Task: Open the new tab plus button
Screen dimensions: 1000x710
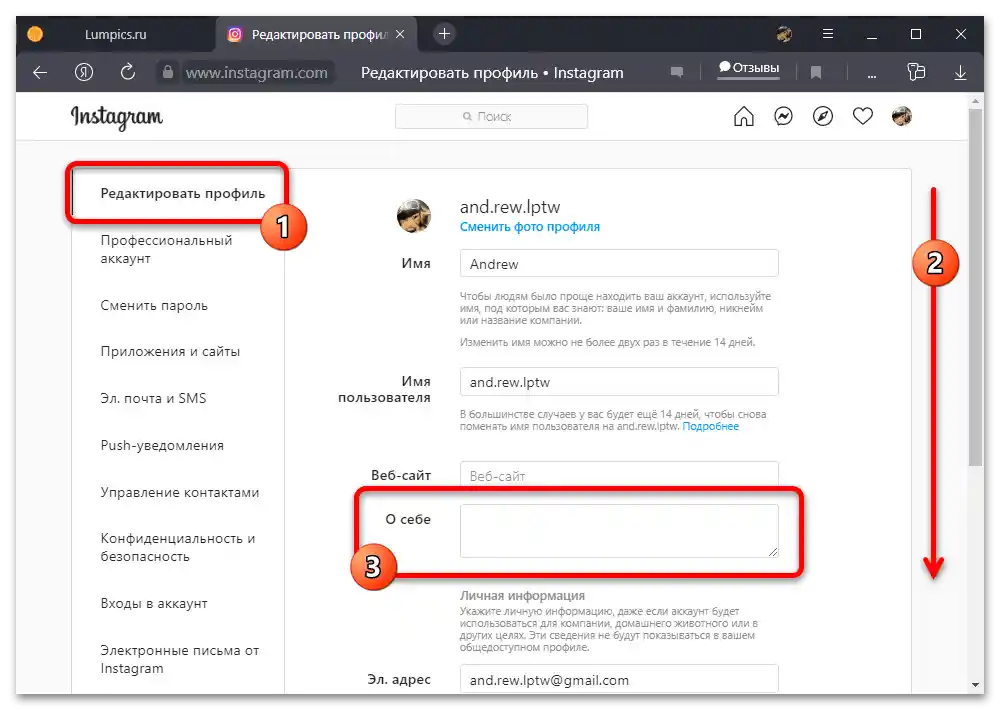Action: tap(445, 34)
